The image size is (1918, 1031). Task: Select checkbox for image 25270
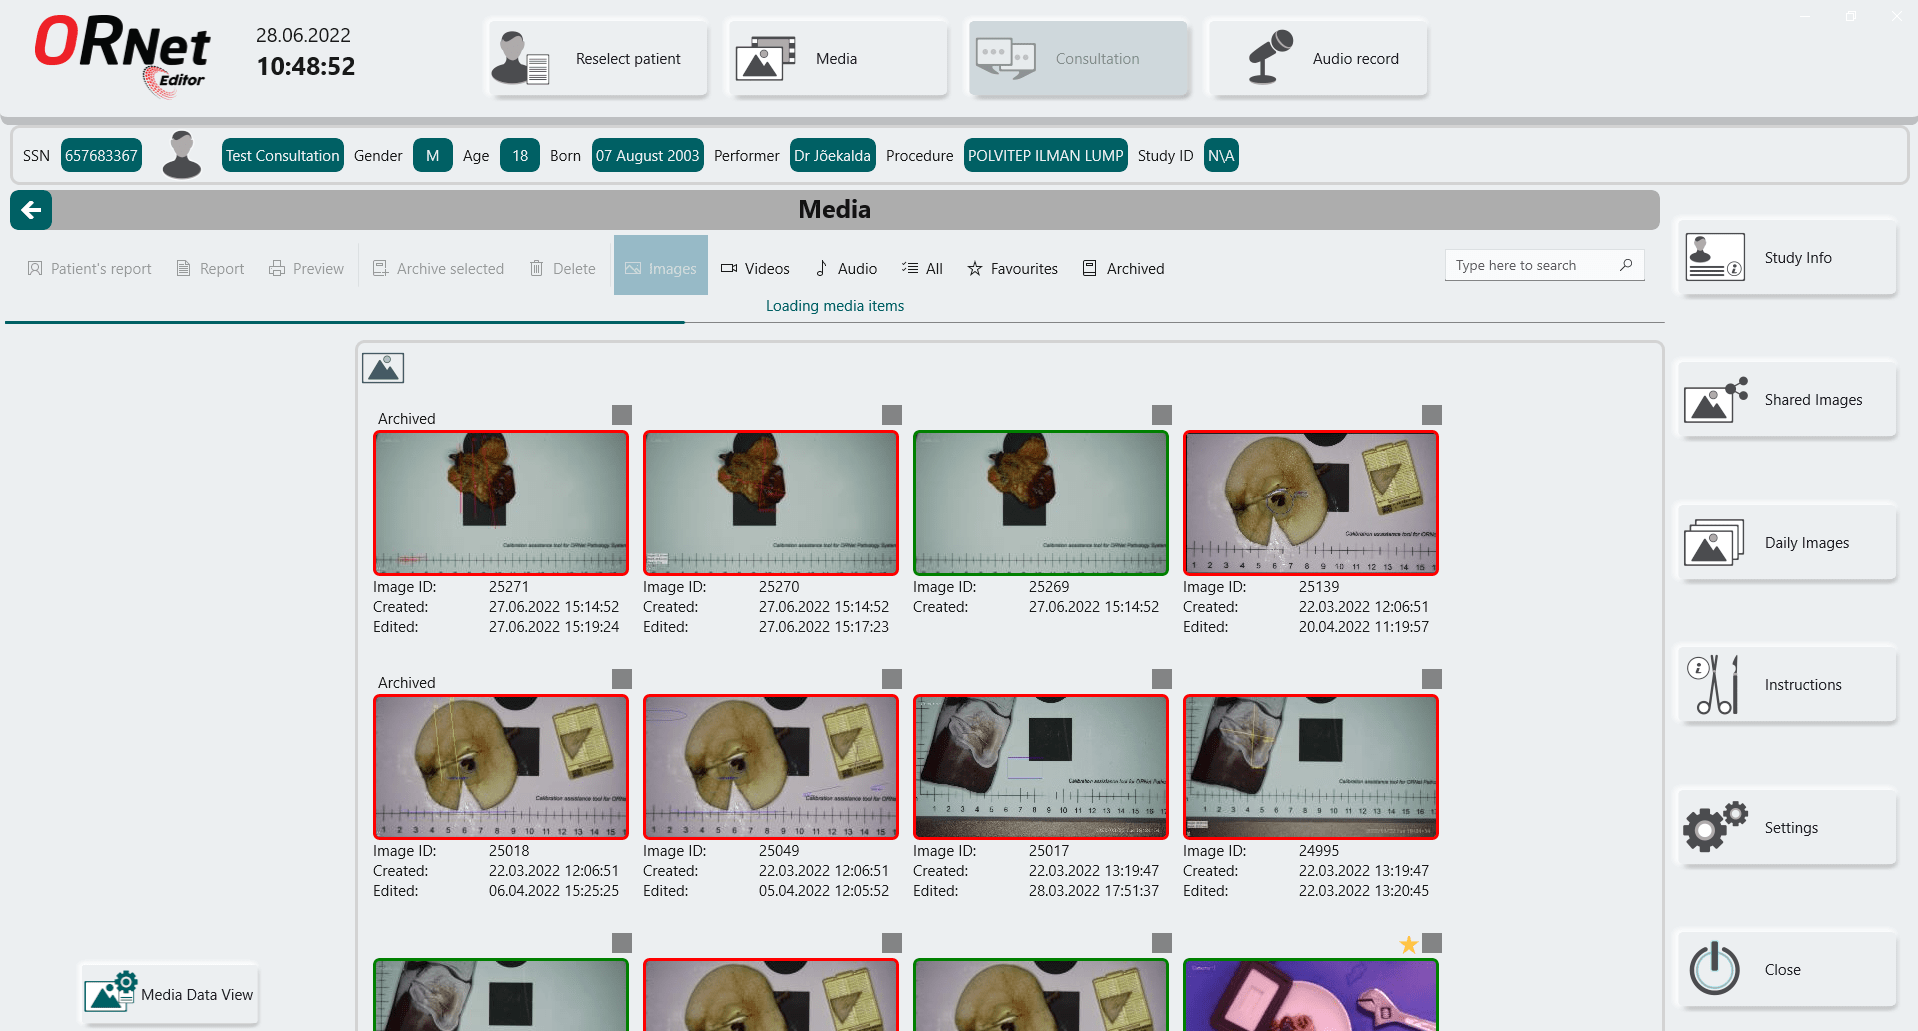coord(892,414)
